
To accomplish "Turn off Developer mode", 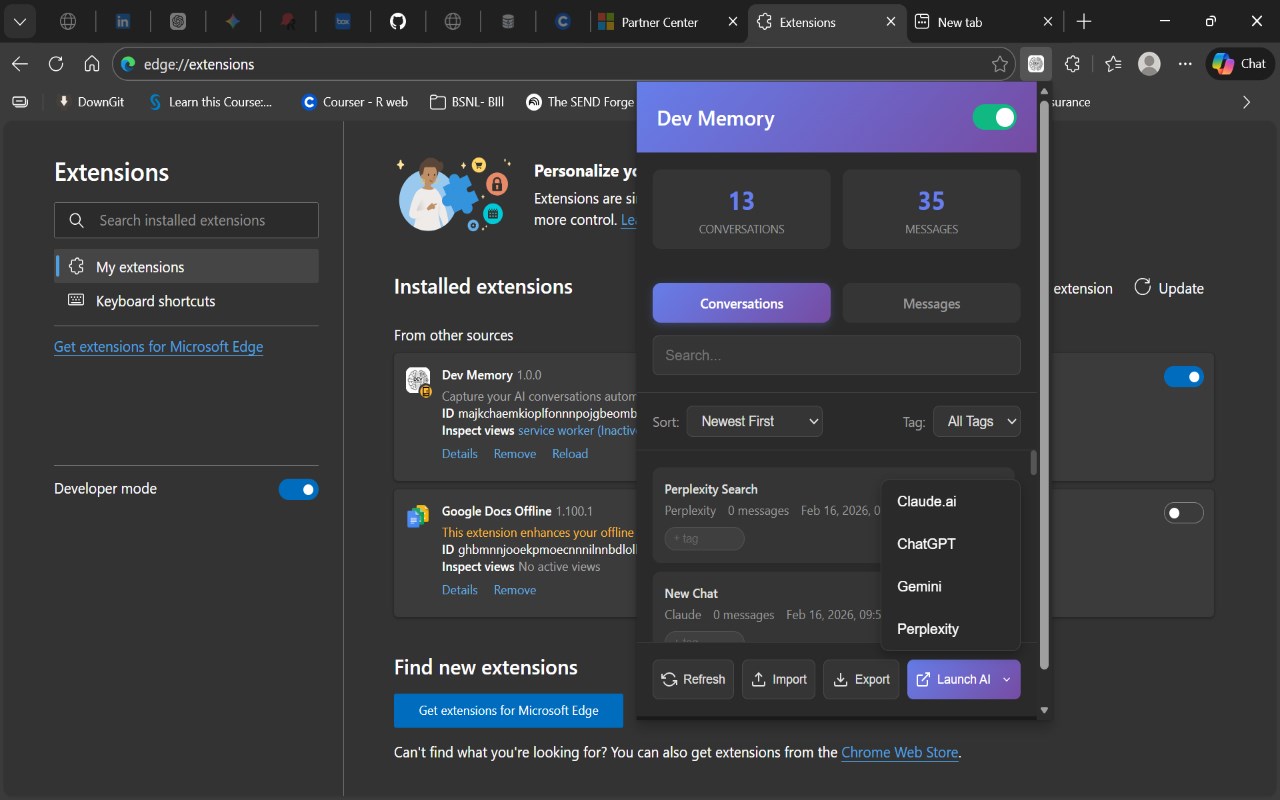I will tap(298, 489).
